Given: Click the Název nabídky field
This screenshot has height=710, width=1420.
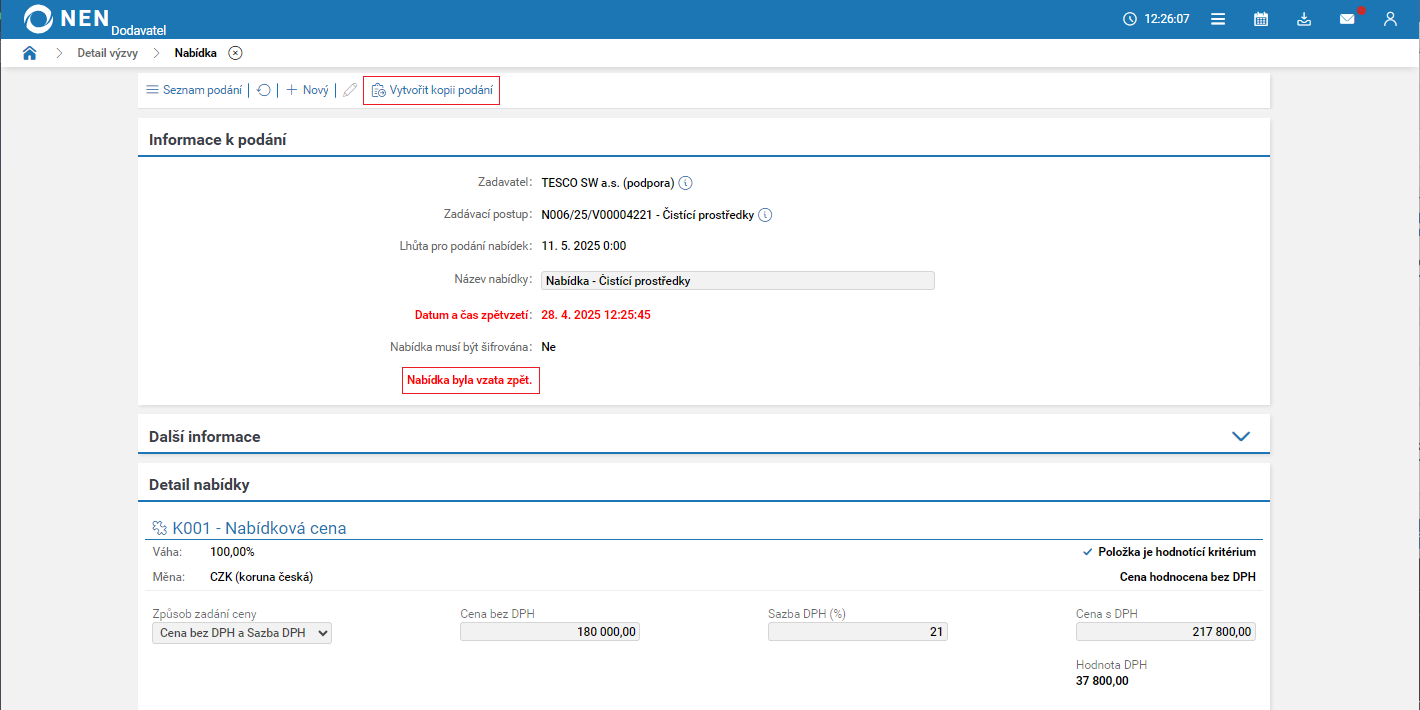Looking at the screenshot, I should pos(737,281).
